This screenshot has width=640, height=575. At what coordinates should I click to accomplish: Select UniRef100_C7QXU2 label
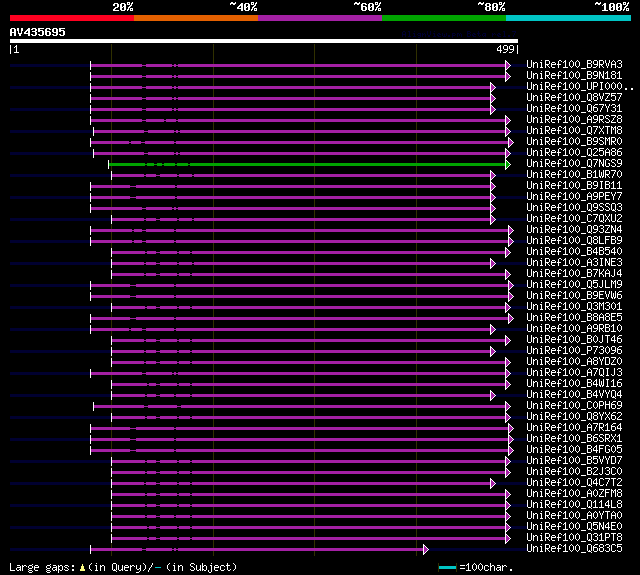(574, 219)
